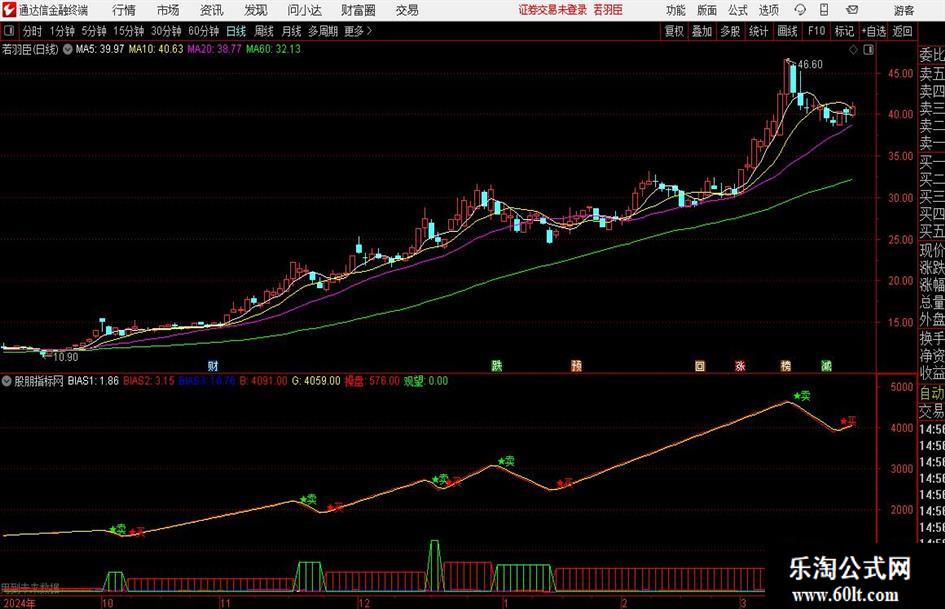Click the 预 info marker on the chart
Image resolution: width=945 pixels, height=609 pixels.
[576, 365]
